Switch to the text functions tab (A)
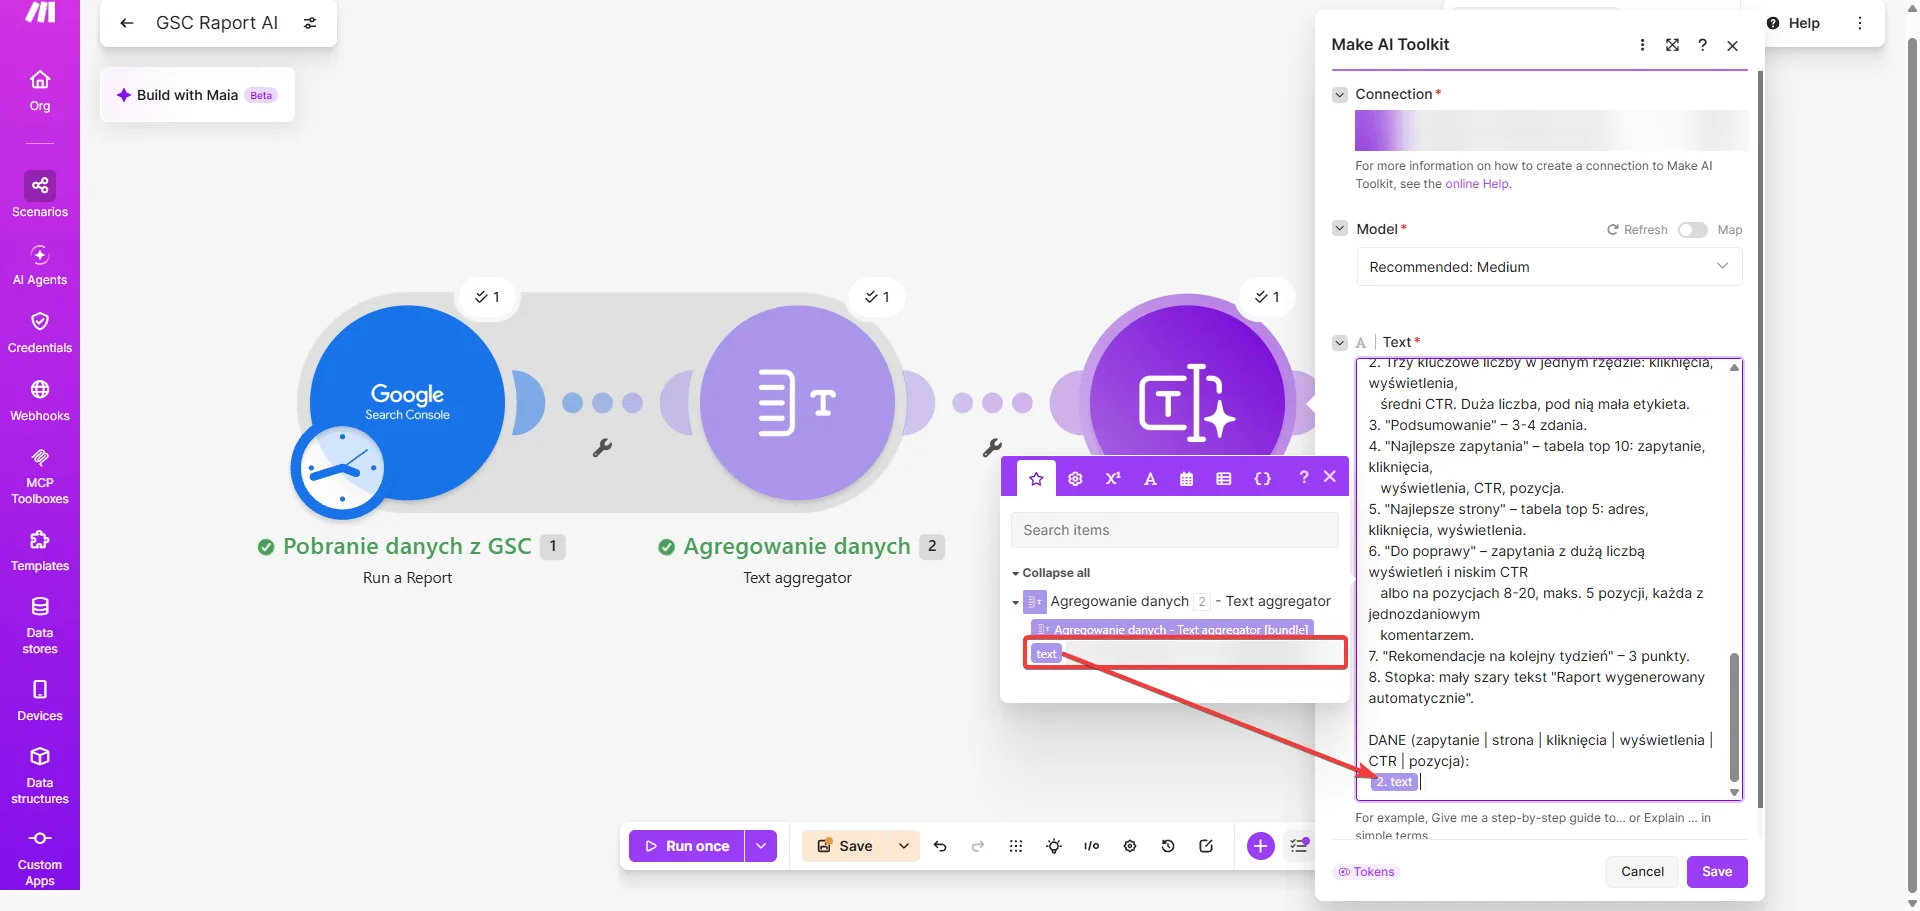Viewport: 1920px width, 911px height. [1151, 478]
